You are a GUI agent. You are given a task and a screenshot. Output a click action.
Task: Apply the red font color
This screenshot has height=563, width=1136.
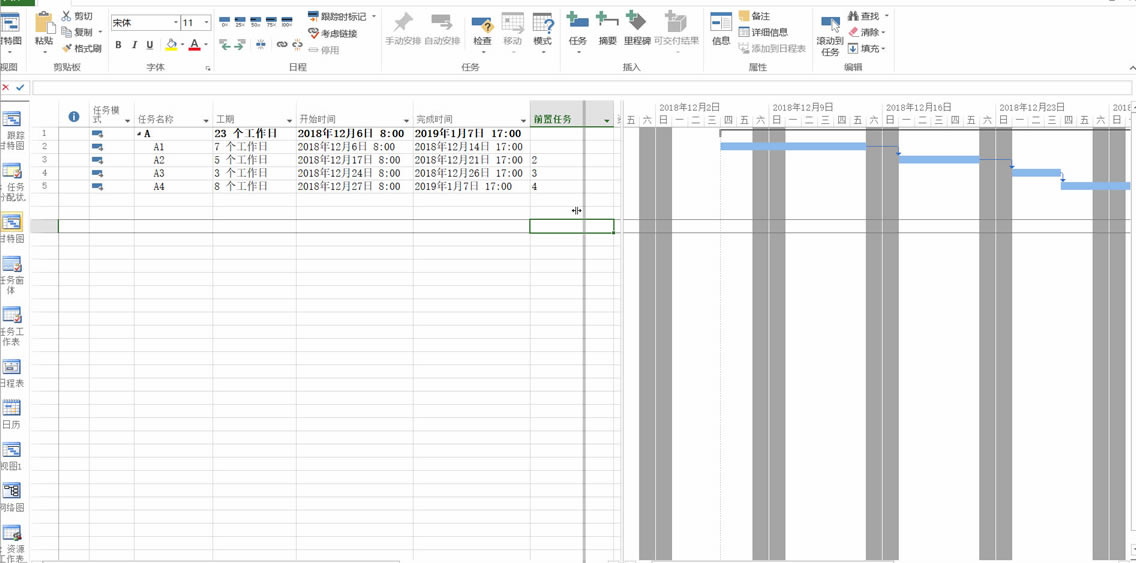pos(194,45)
